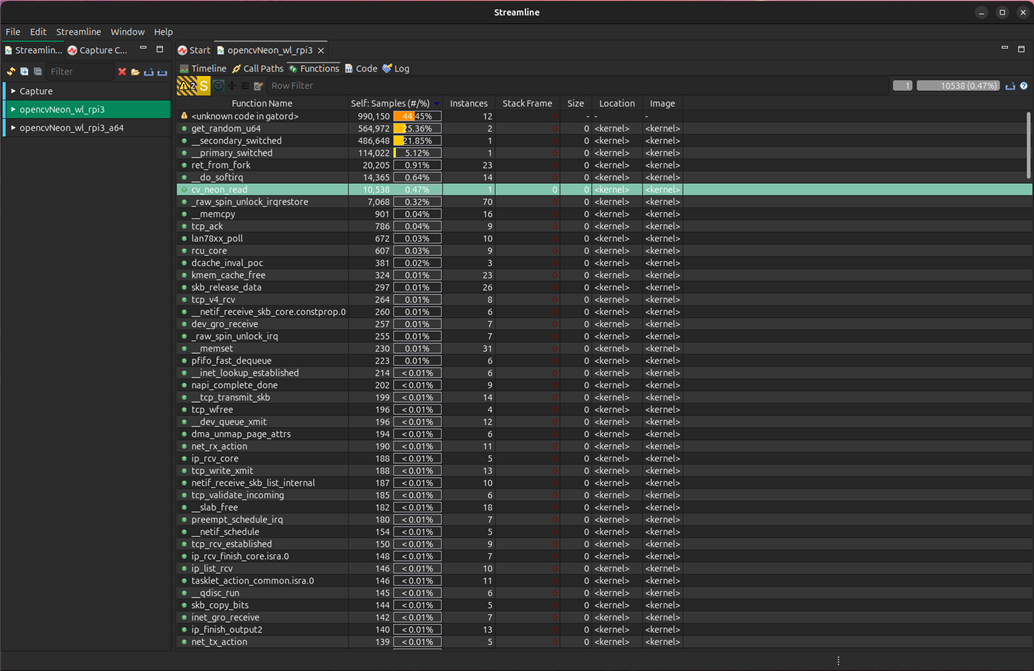The image size is (1034, 671).
Task: Click the yellow S samples mode icon
Action: point(203,86)
